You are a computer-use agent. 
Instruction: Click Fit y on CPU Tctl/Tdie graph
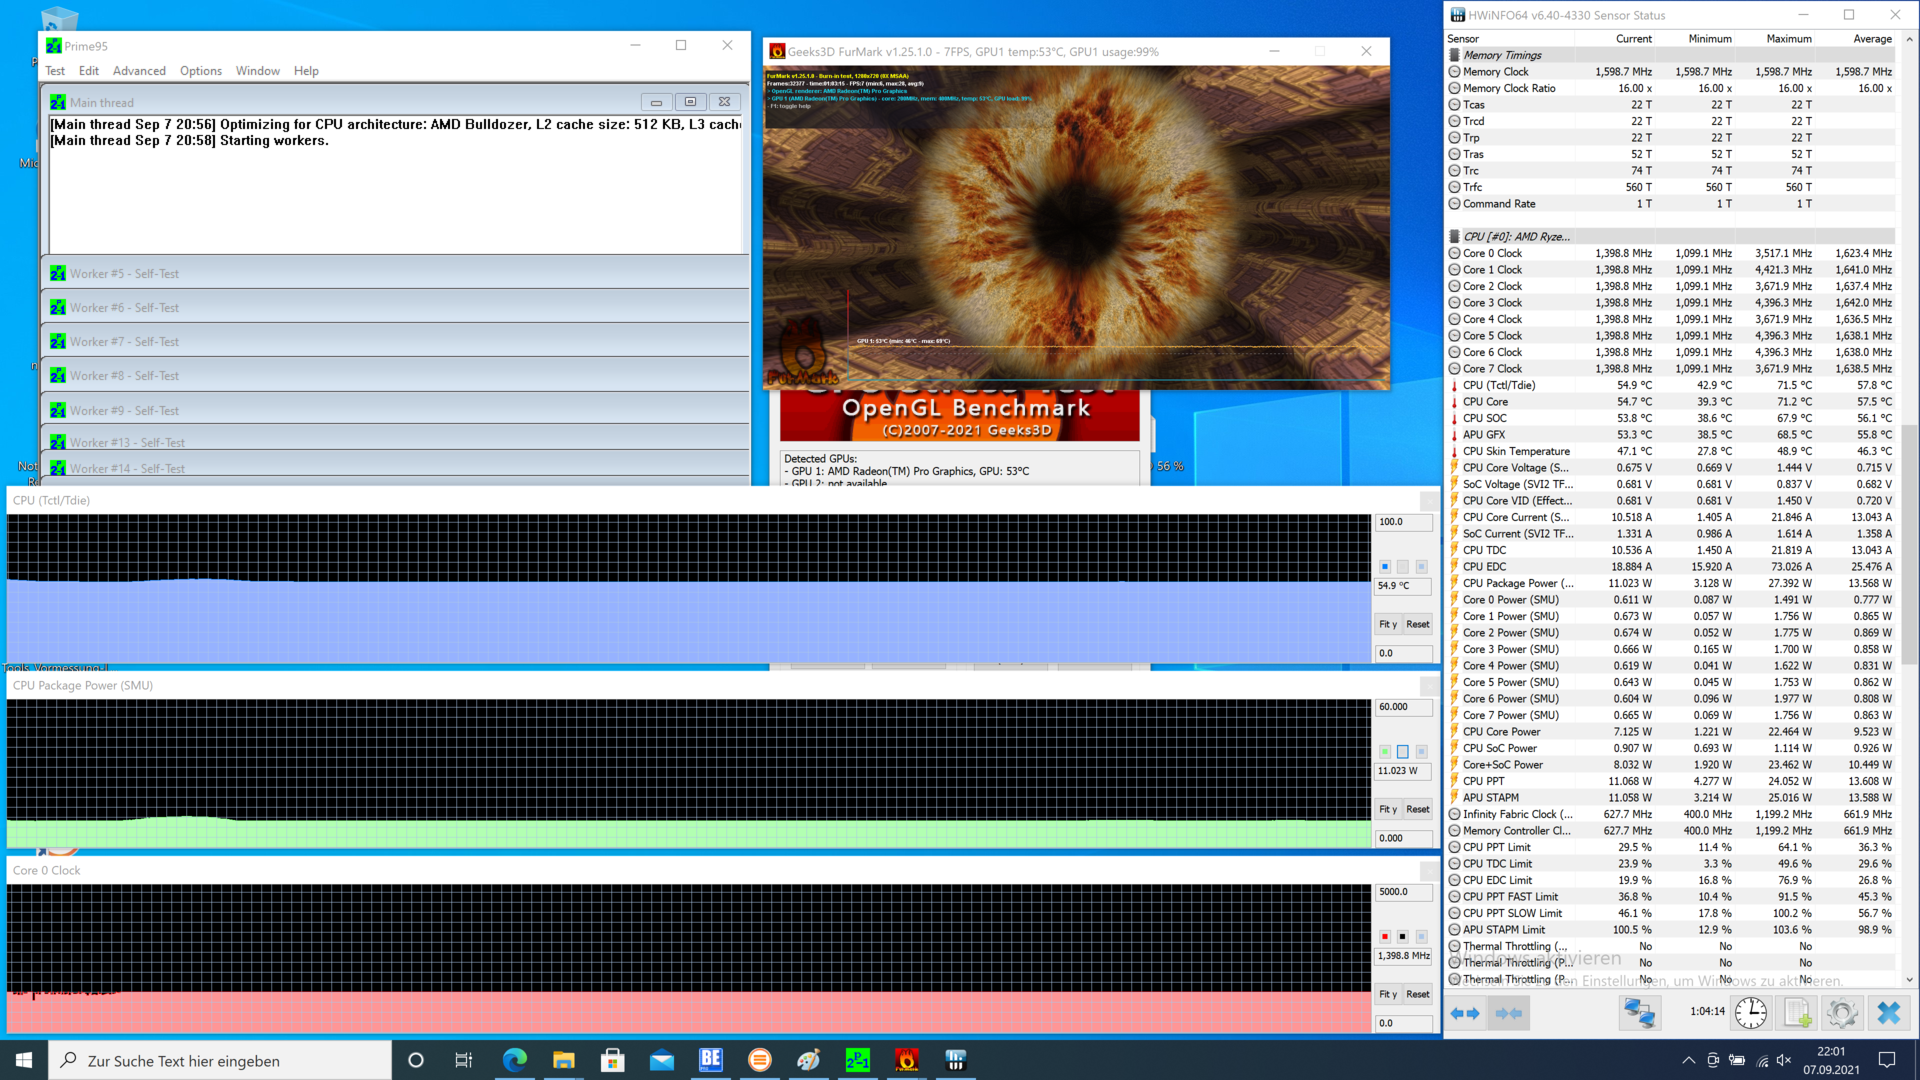1388,624
